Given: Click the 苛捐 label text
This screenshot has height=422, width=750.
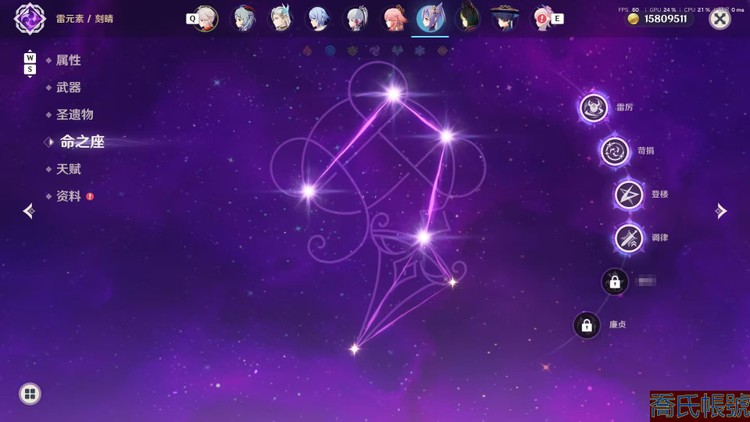Looking at the screenshot, I should tap(646, 151).
